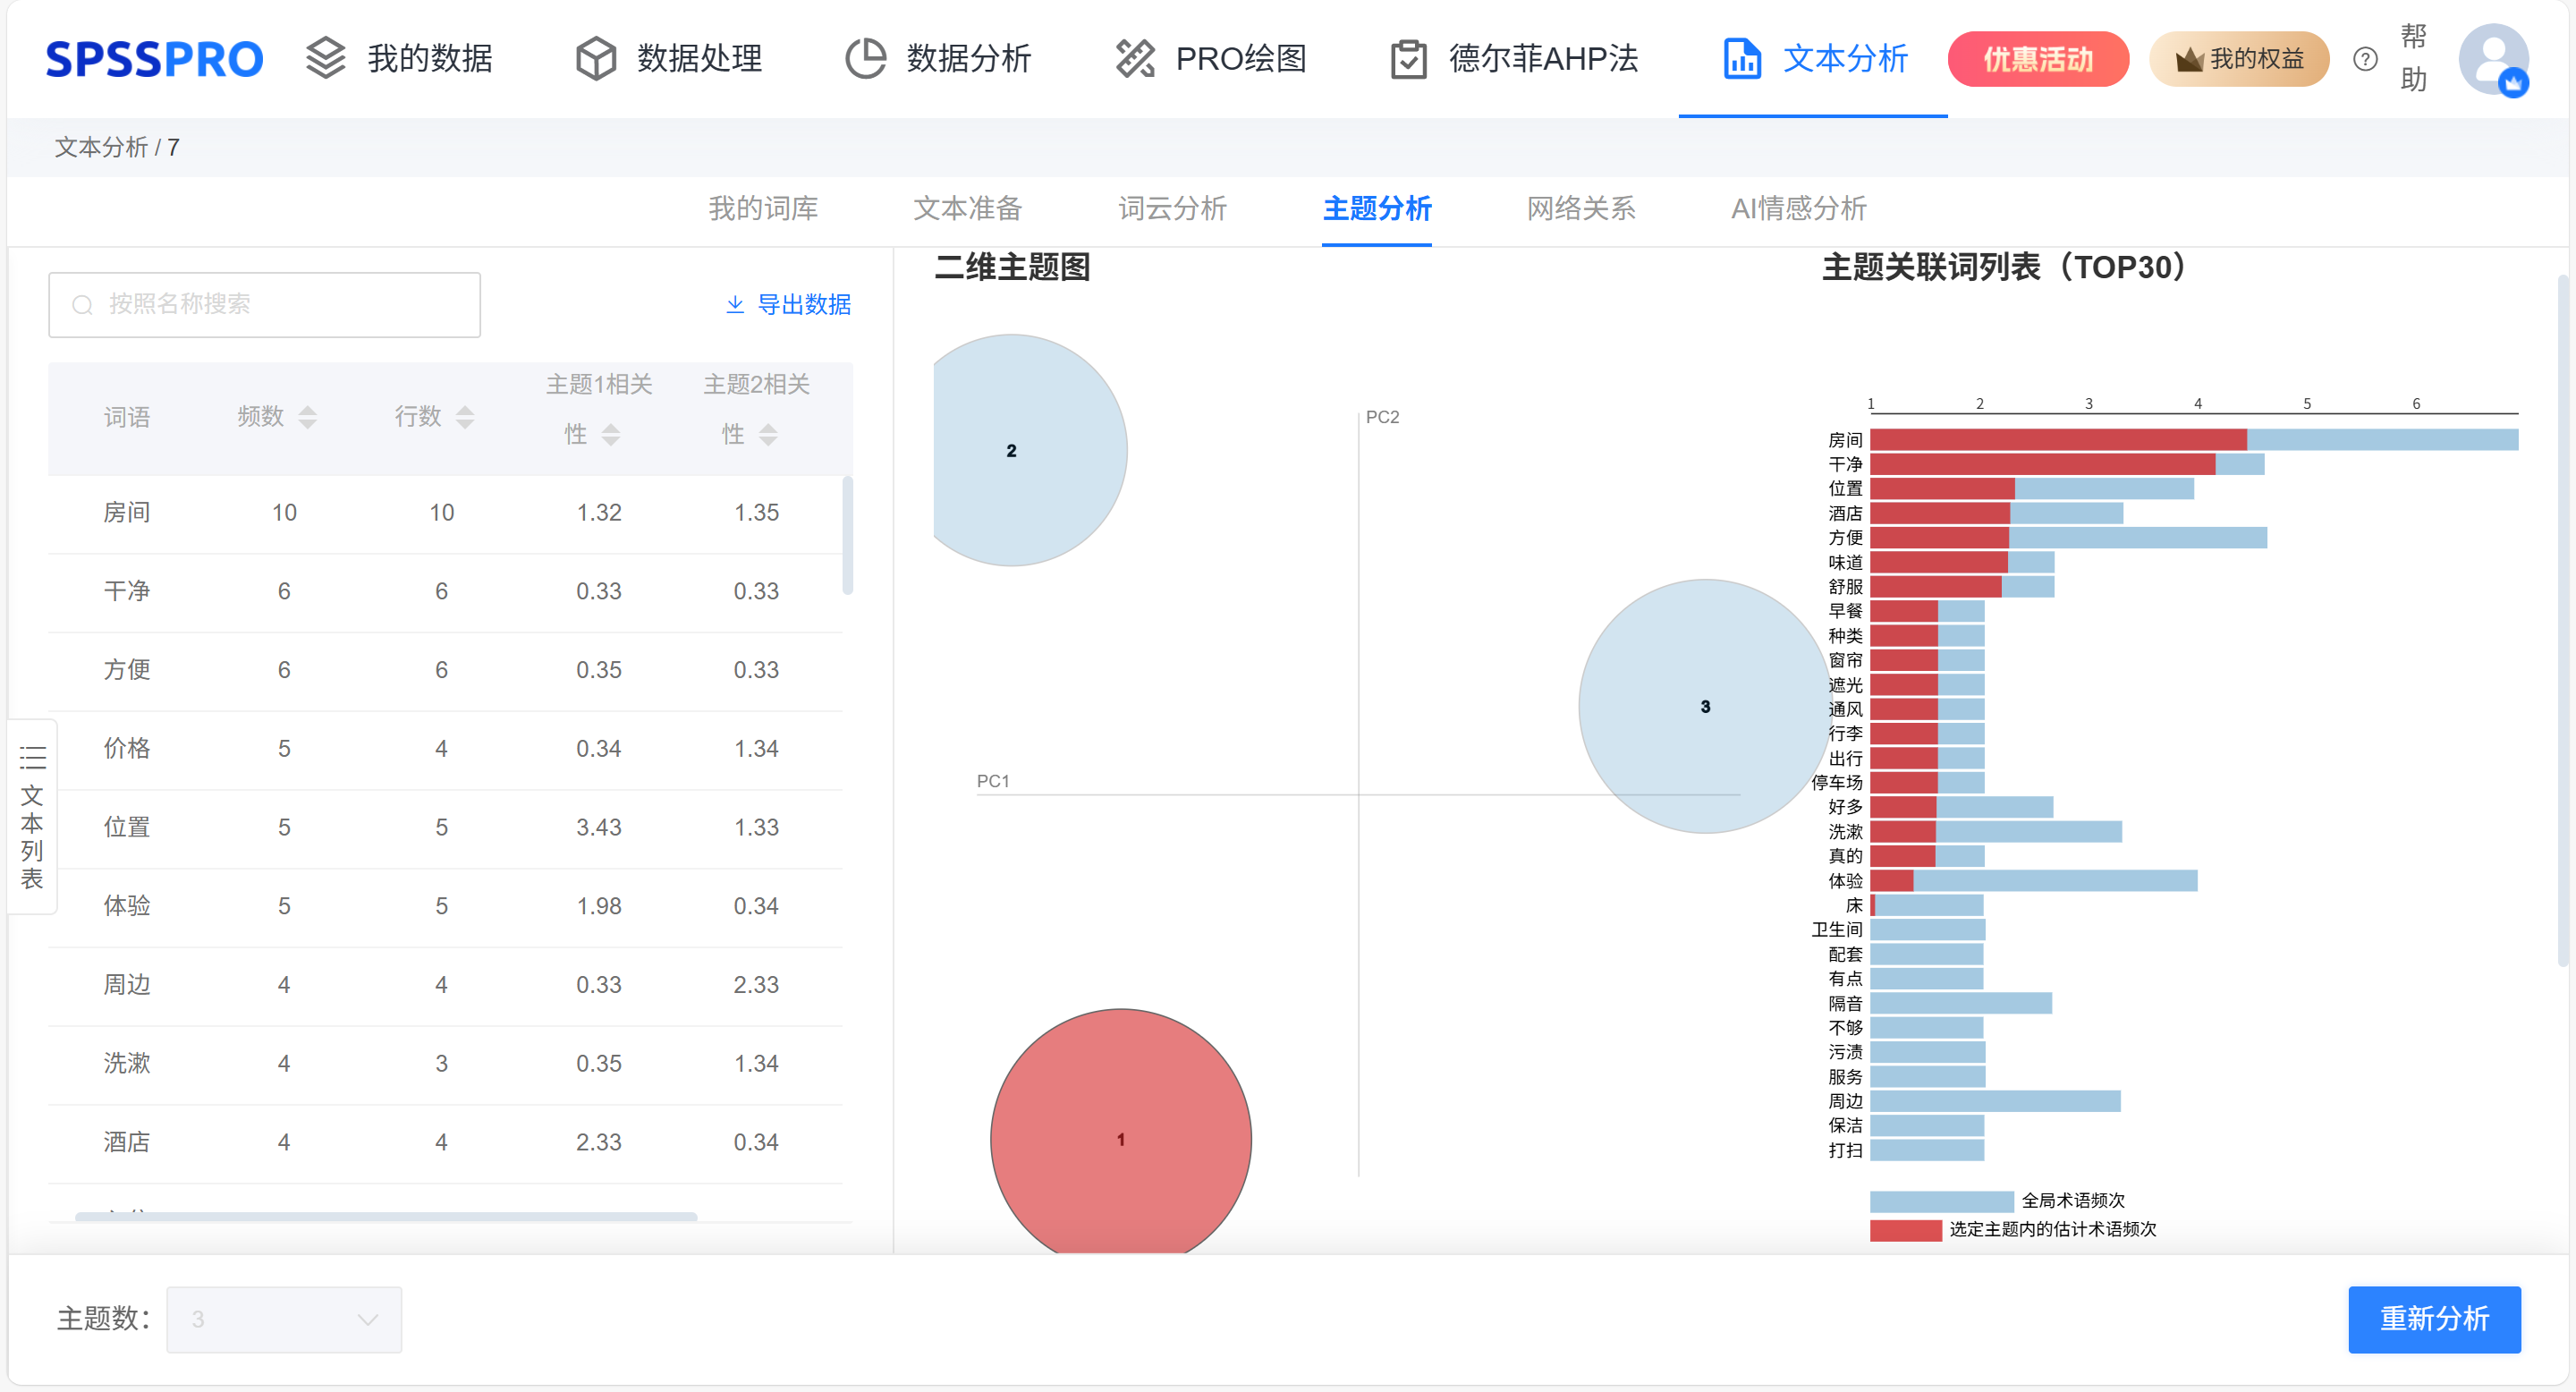
Task: Sort the table by 频数 column
Action: (308, 417)
